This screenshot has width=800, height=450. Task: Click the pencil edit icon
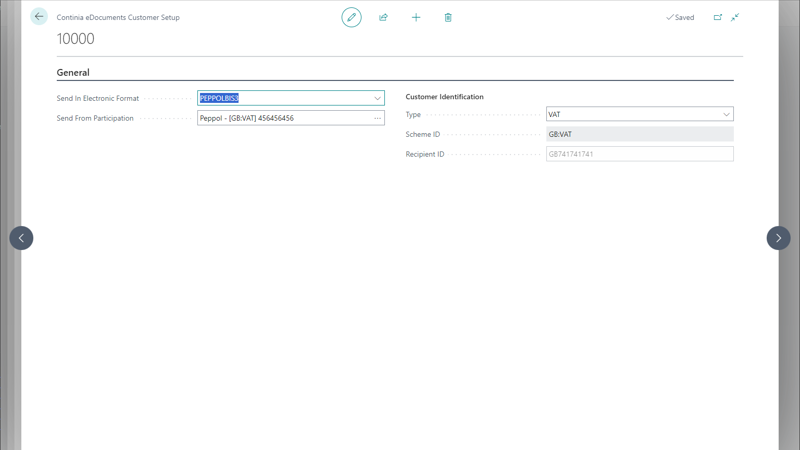click(351, 17)
